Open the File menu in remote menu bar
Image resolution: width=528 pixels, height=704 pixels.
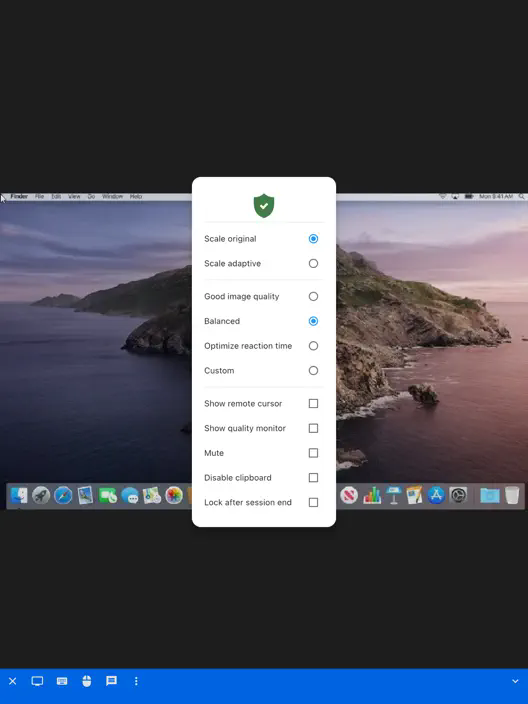click(40, 196)
